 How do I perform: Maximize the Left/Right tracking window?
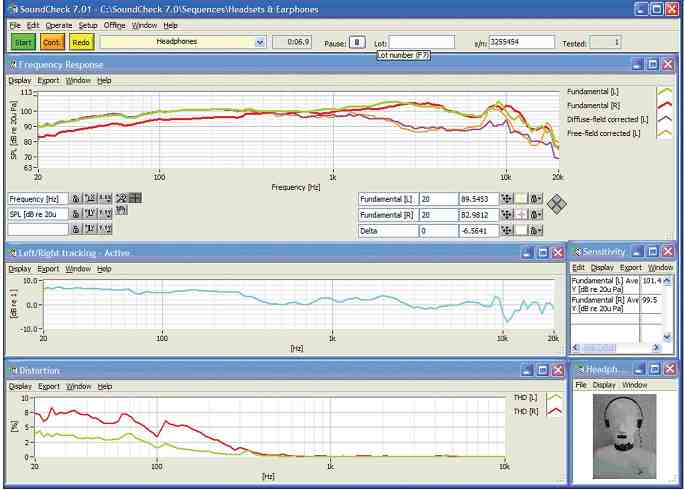(542, 253)
